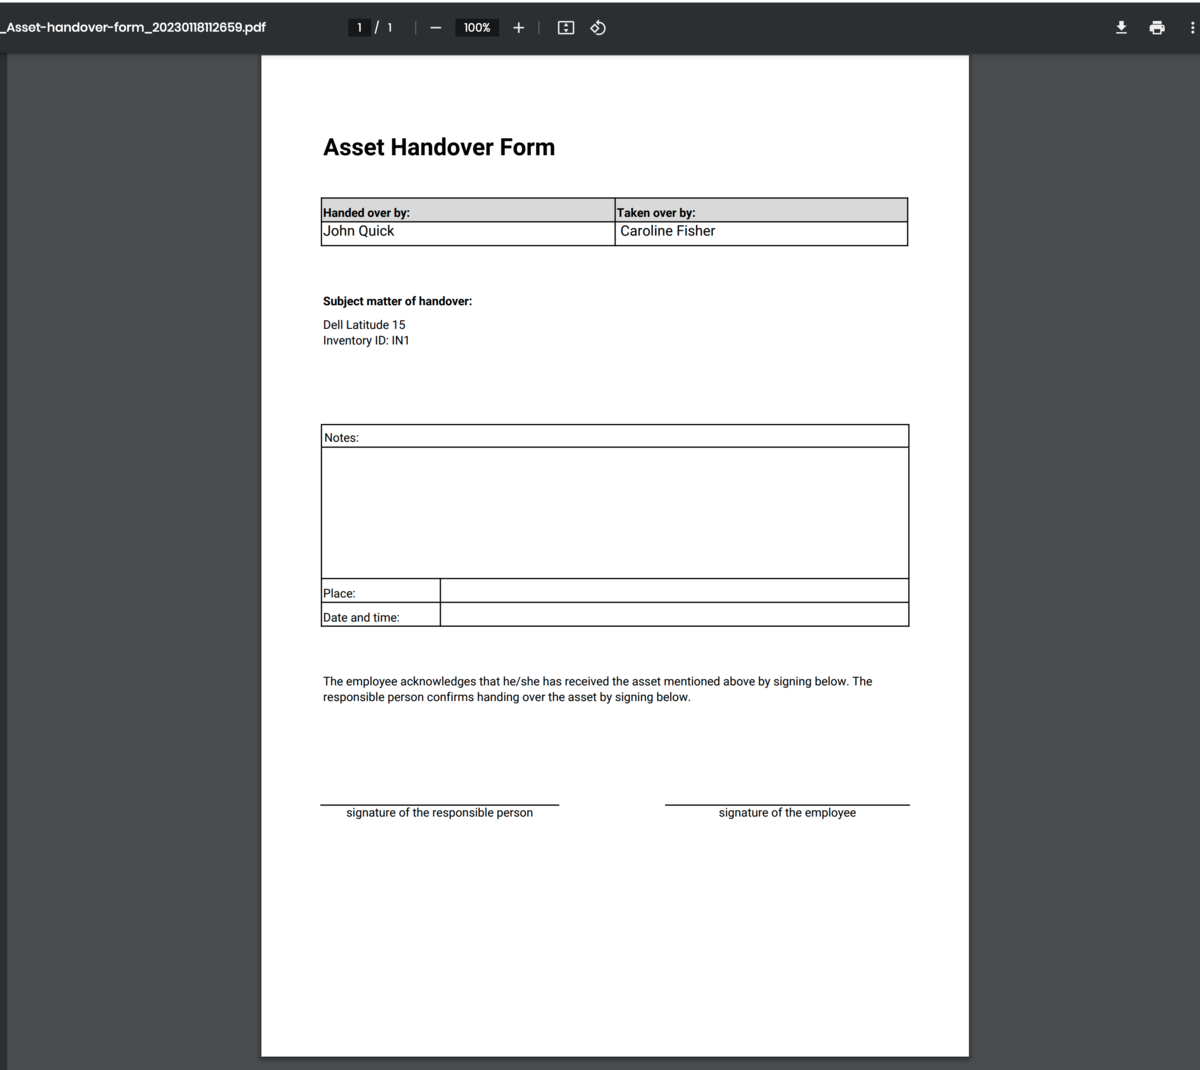Select the name John Quick
1200x1070 pixels.
[358, 231]
